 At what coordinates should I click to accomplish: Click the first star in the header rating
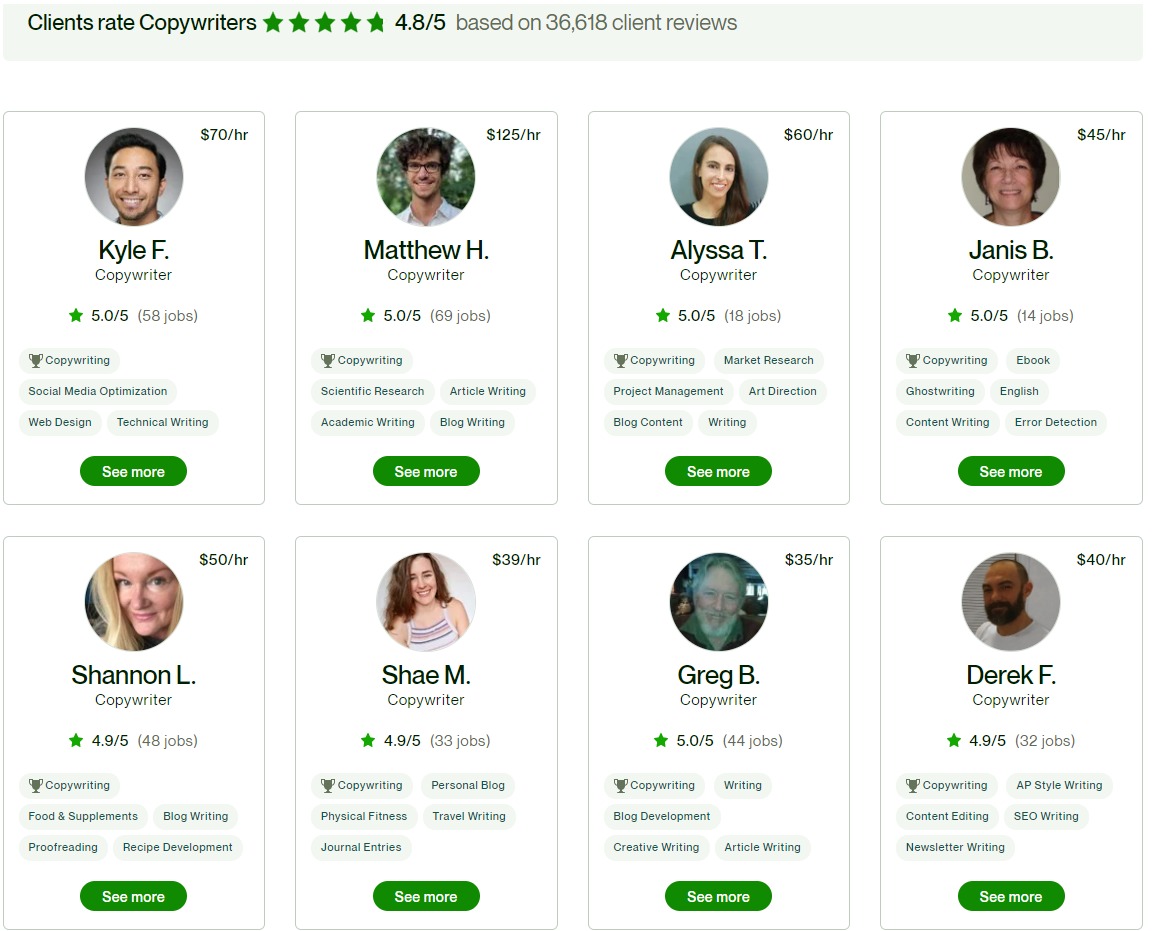pos(273,23)
